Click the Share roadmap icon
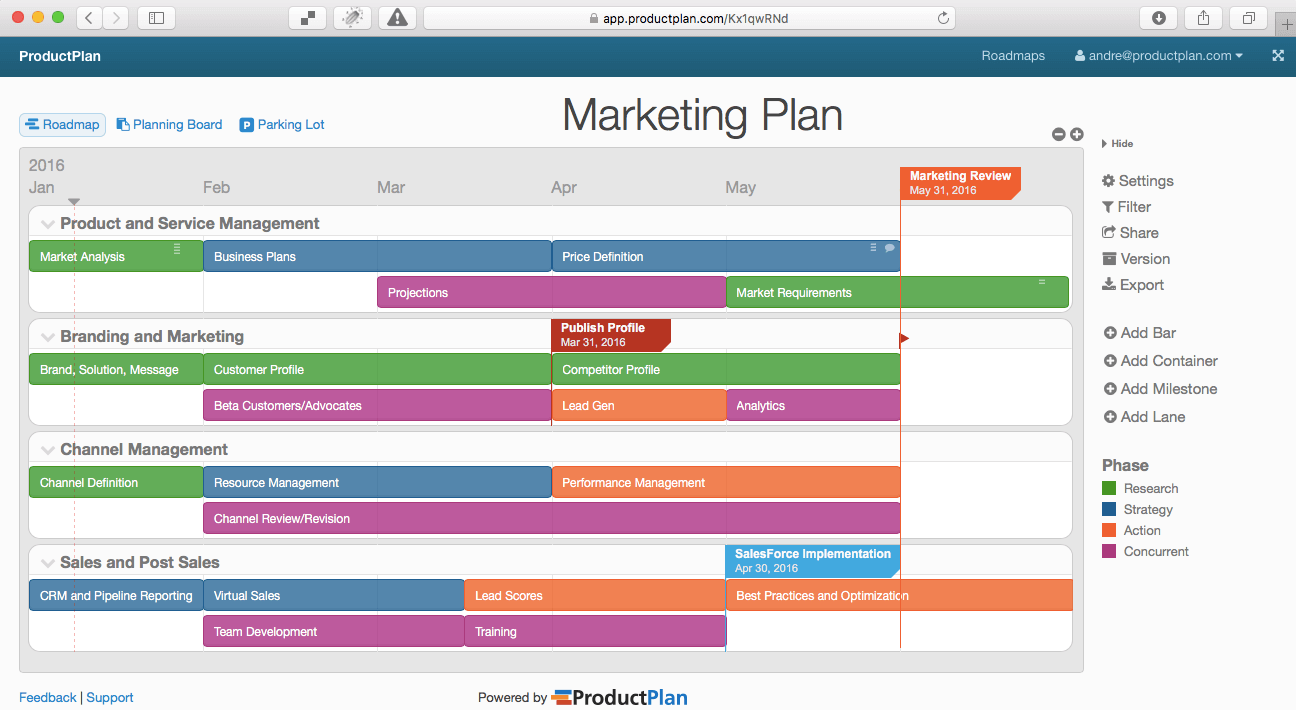1296x710 pixels. [x=1108, y=233]
